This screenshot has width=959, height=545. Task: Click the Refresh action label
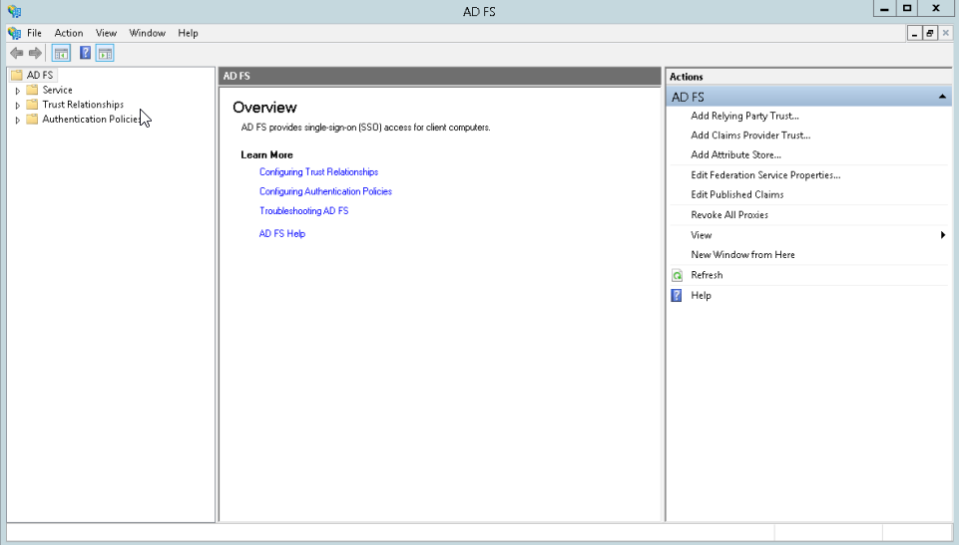707,275
